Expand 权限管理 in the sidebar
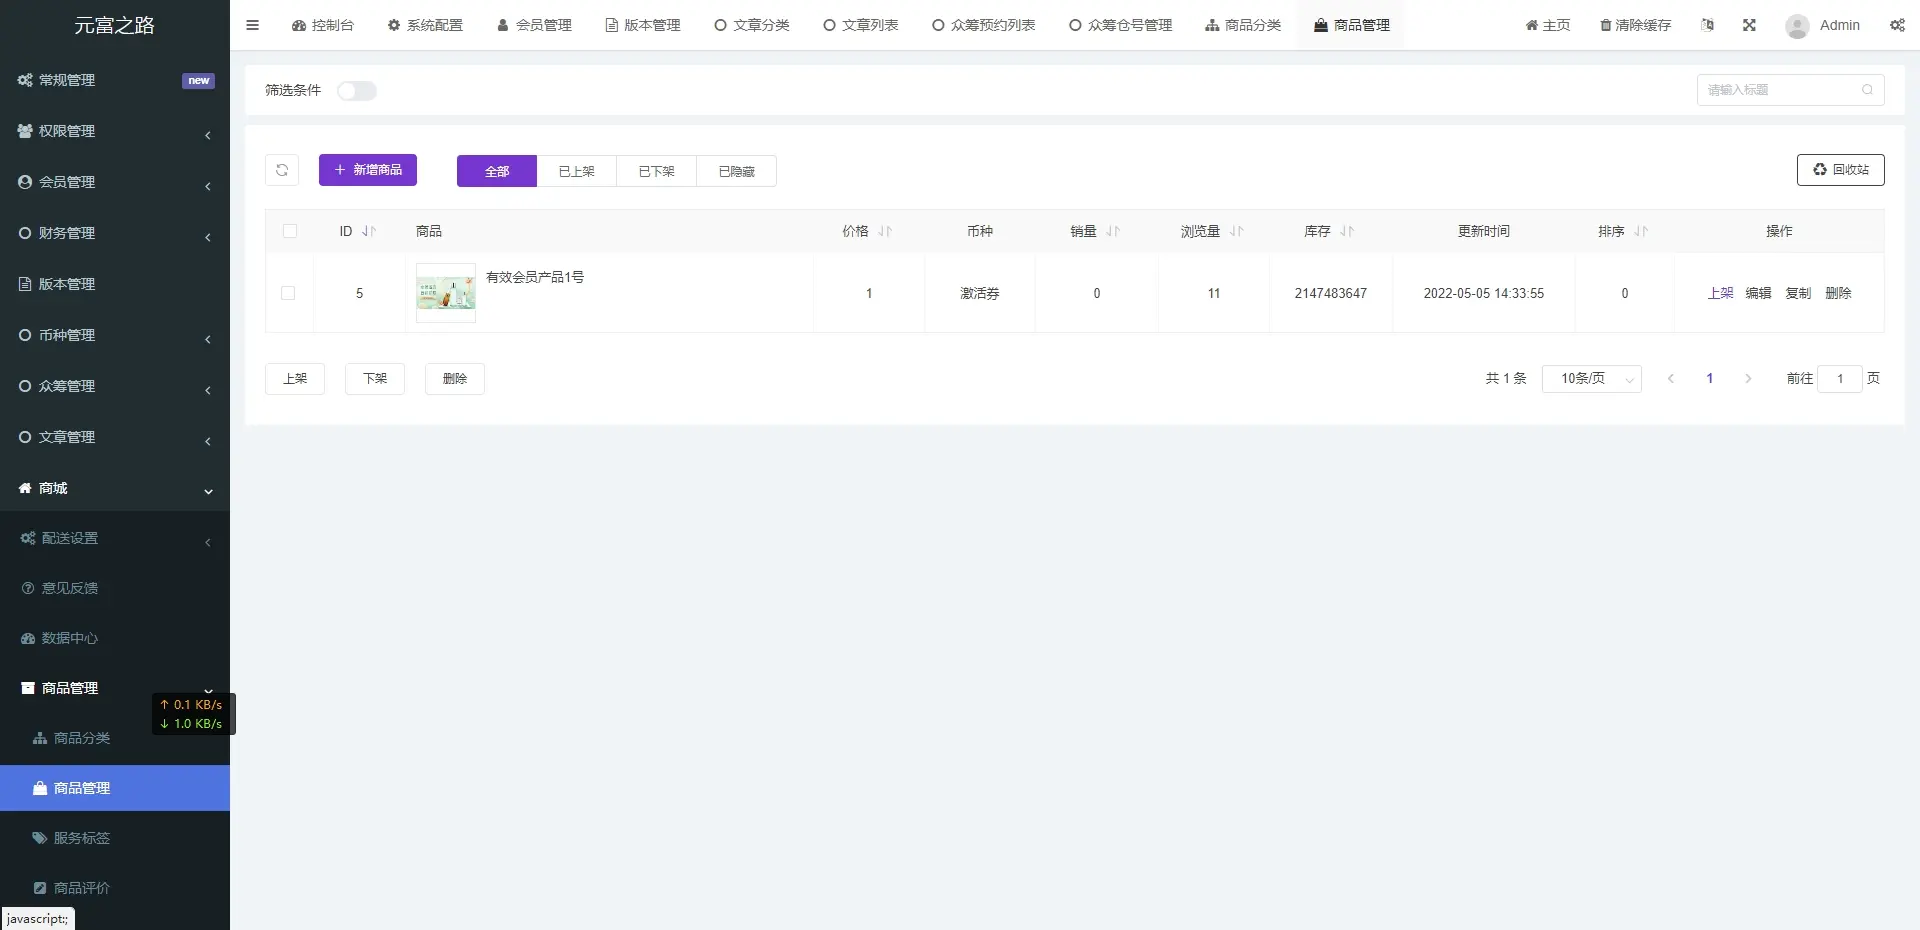The height and width of the screenshot is (930, 1920). pos(115,131)
